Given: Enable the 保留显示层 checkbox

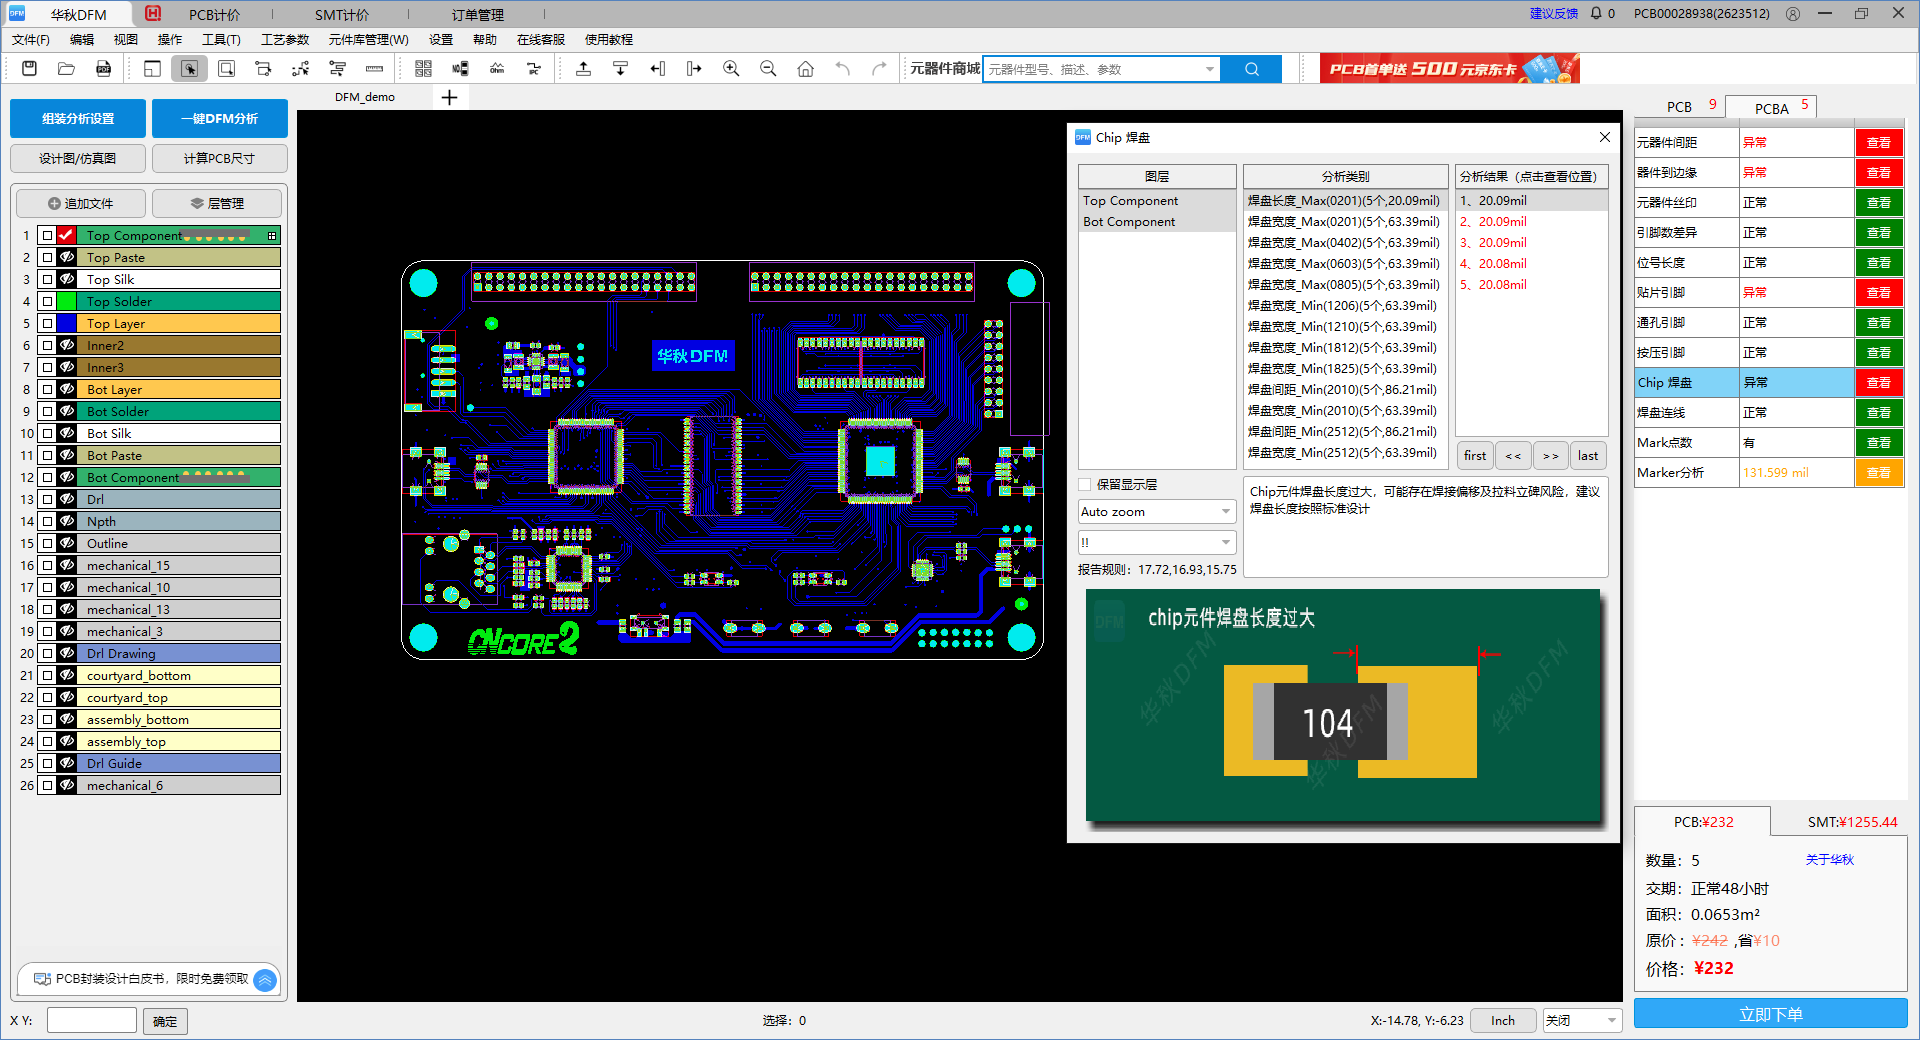Looking at the screenshot, I should 1085,485.
